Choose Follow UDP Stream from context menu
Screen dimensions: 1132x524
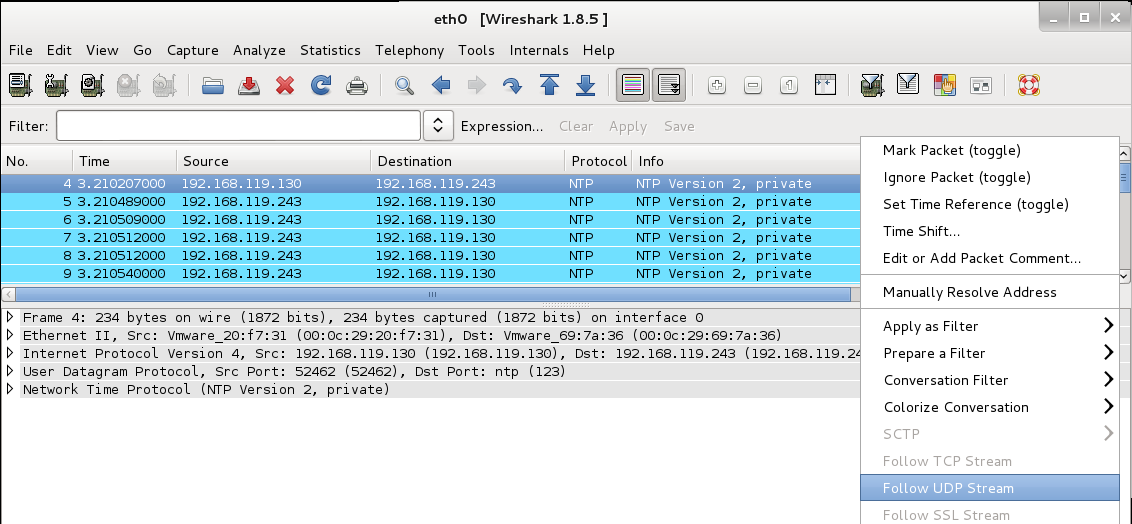[x=948, y=488]
